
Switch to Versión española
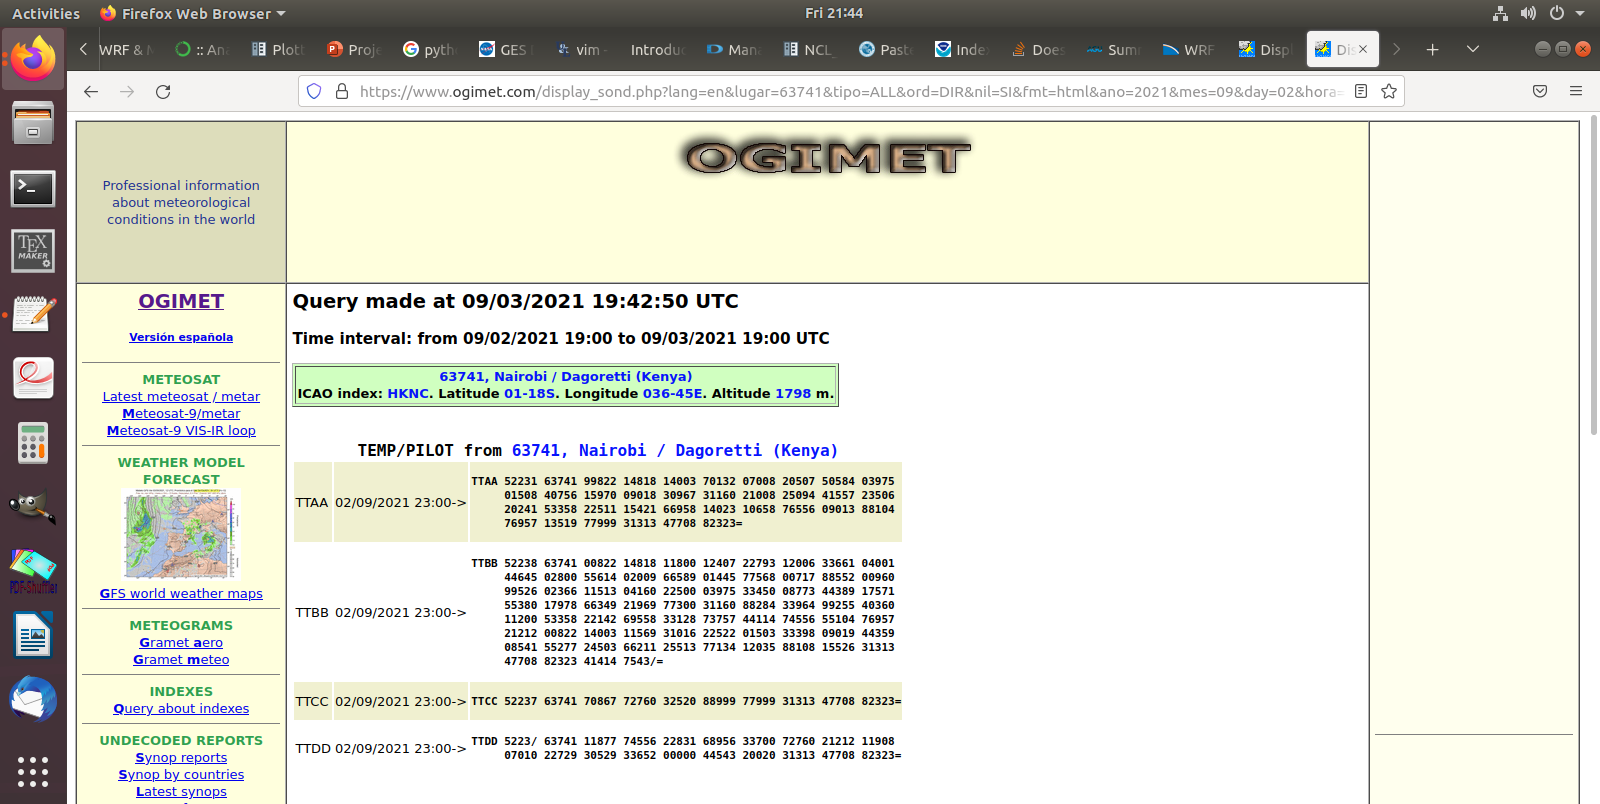click(181, 337)
